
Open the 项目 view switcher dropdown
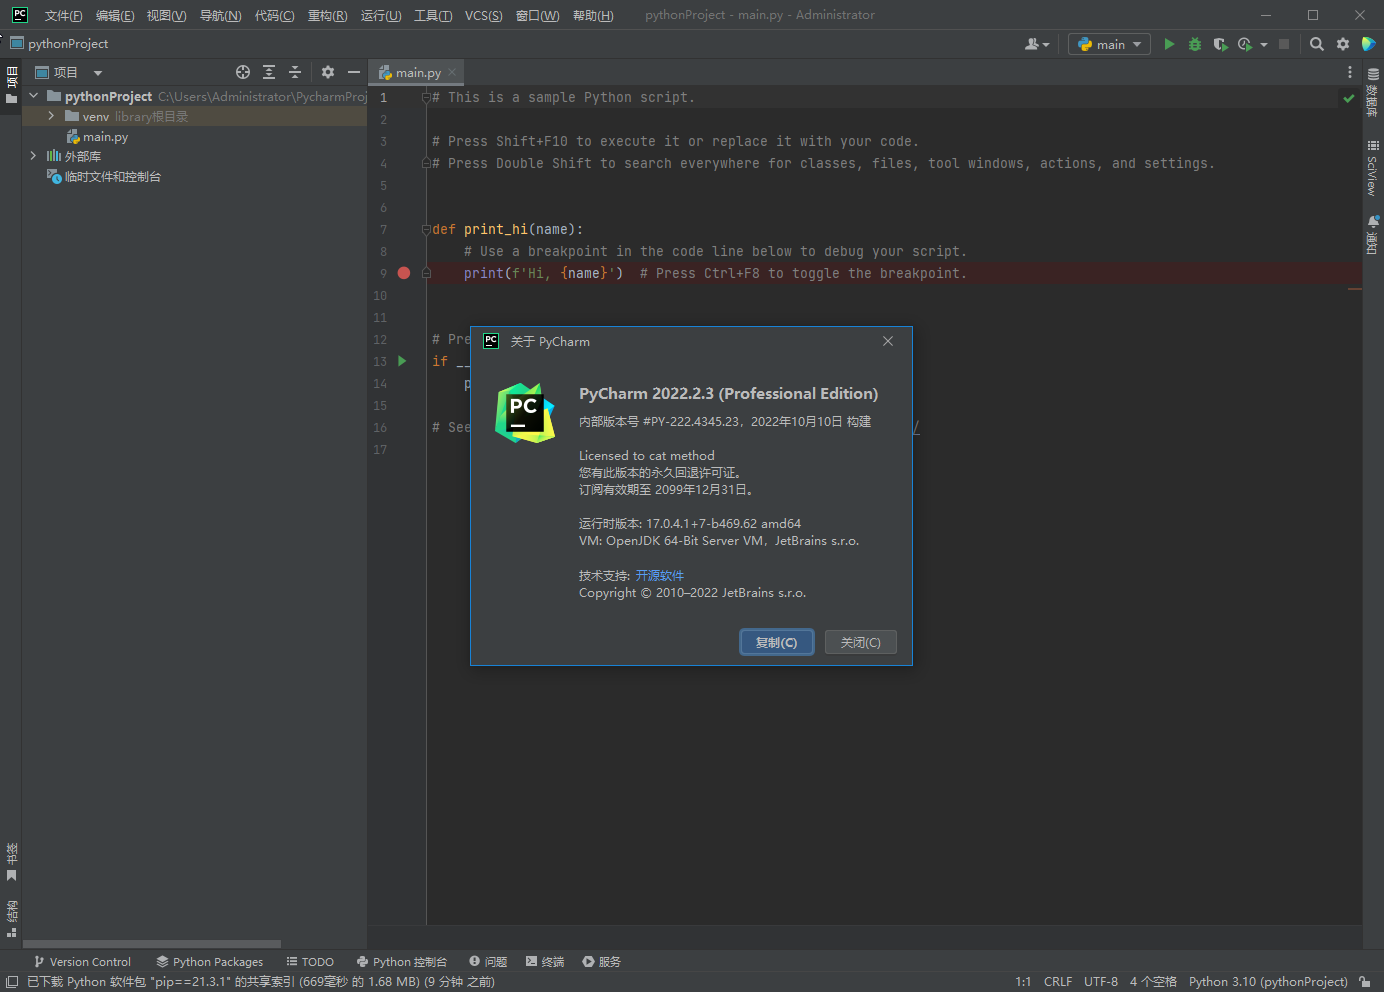(x=96, y=72)
